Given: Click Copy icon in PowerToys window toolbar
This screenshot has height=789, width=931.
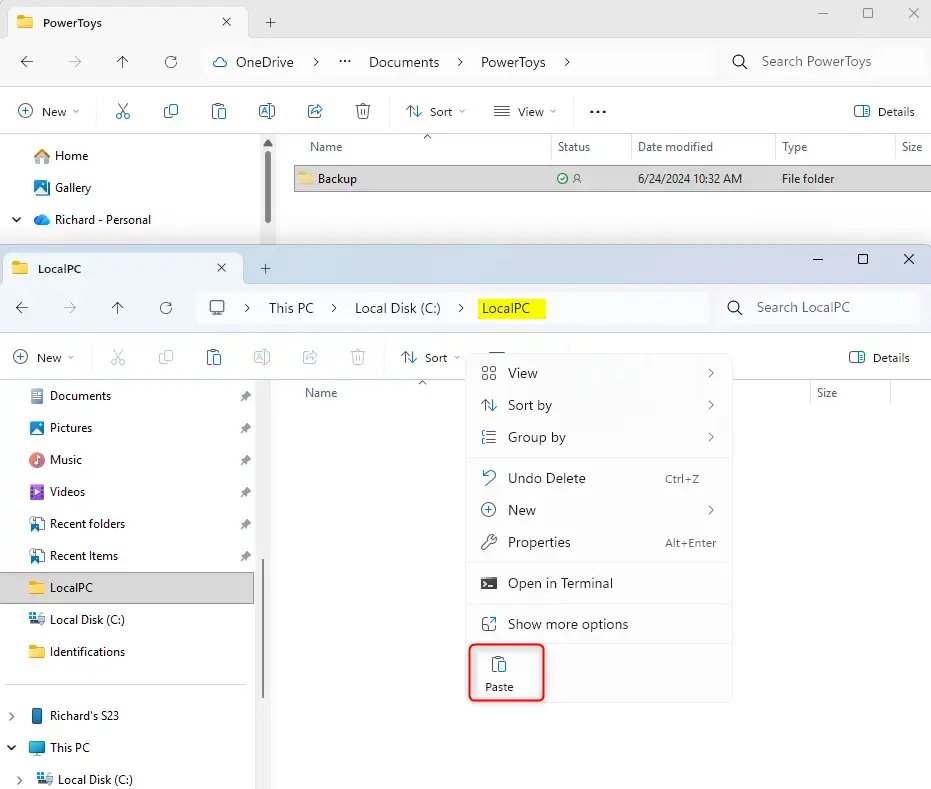Looking at the screenshot, I should [x=171, y=111].
